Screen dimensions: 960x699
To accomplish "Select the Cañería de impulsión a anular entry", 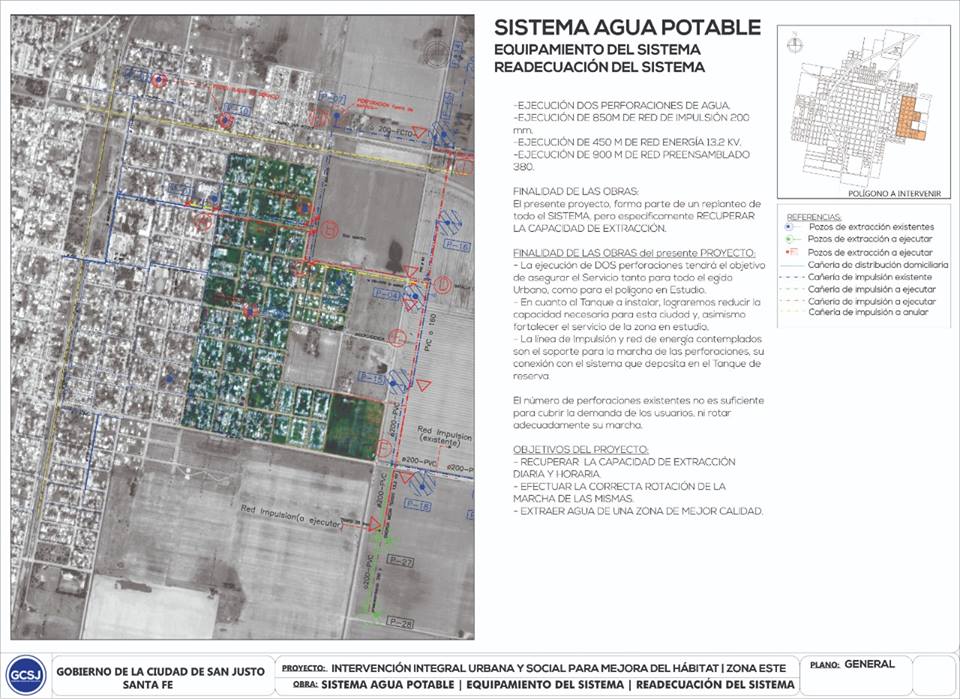I will tap(872, 313).
